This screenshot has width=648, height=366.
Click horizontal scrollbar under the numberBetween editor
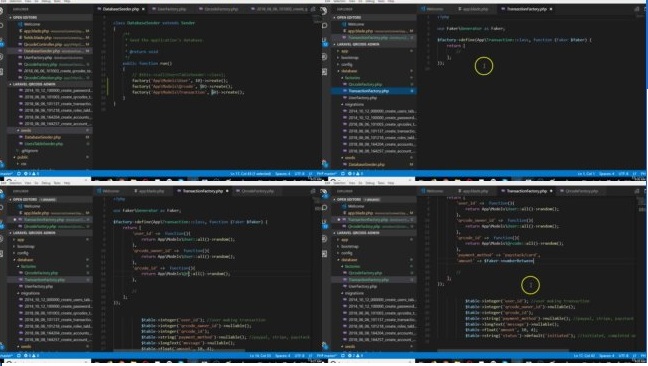pos(503,351)
